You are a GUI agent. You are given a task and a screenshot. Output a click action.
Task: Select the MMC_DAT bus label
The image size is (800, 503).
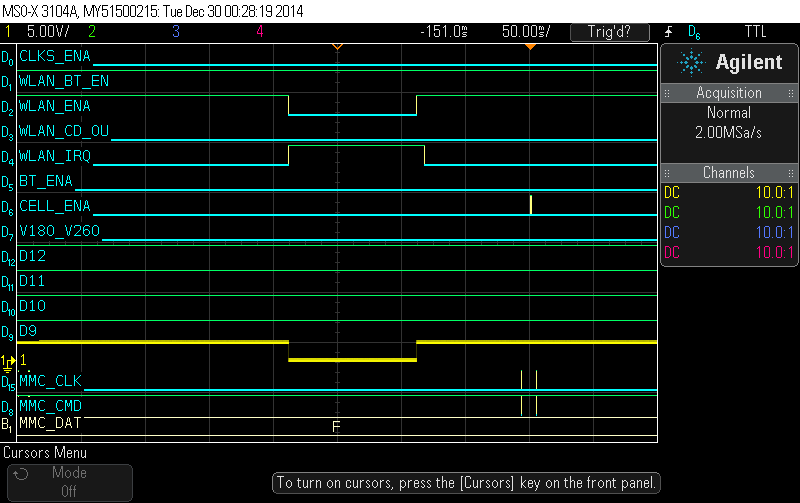click(x=49, y=423)
